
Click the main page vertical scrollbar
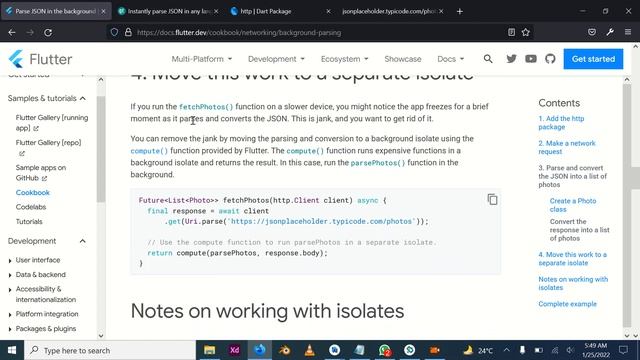point(627,205)
